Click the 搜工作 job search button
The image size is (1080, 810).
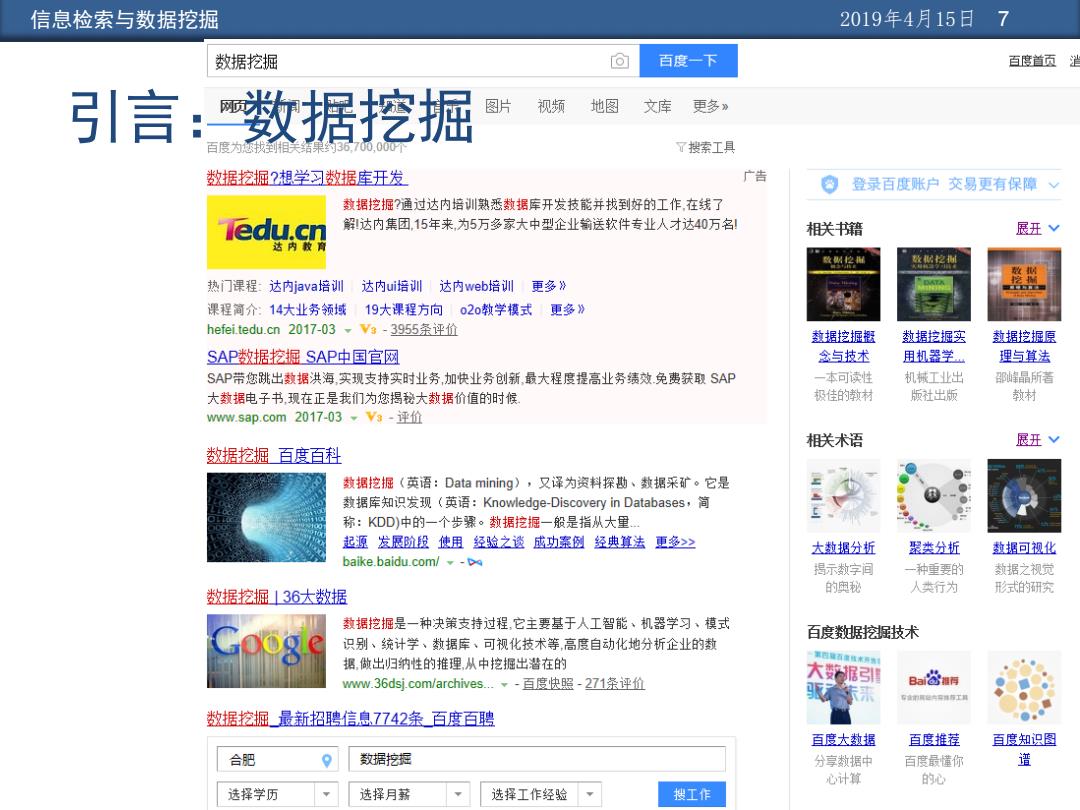tap(692, 794)
